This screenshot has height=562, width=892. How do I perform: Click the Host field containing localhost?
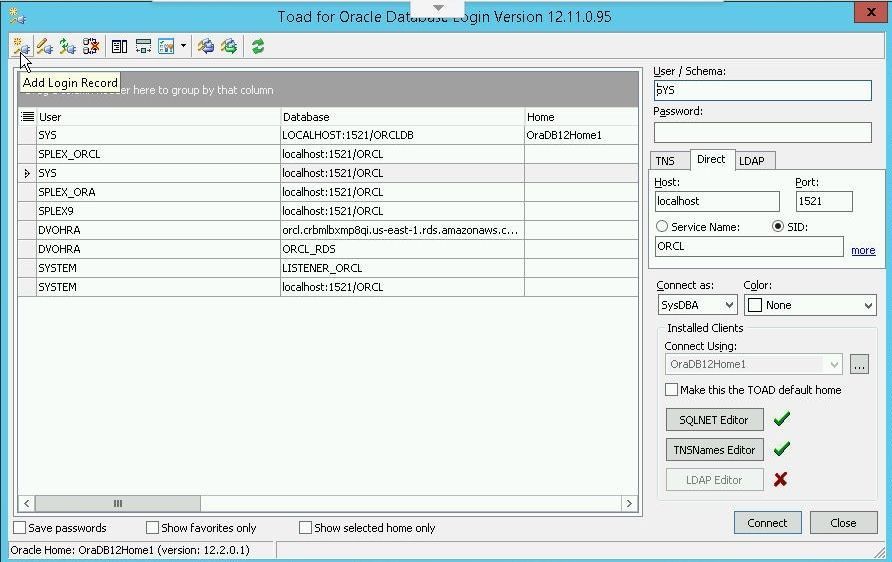click(717, 201)
